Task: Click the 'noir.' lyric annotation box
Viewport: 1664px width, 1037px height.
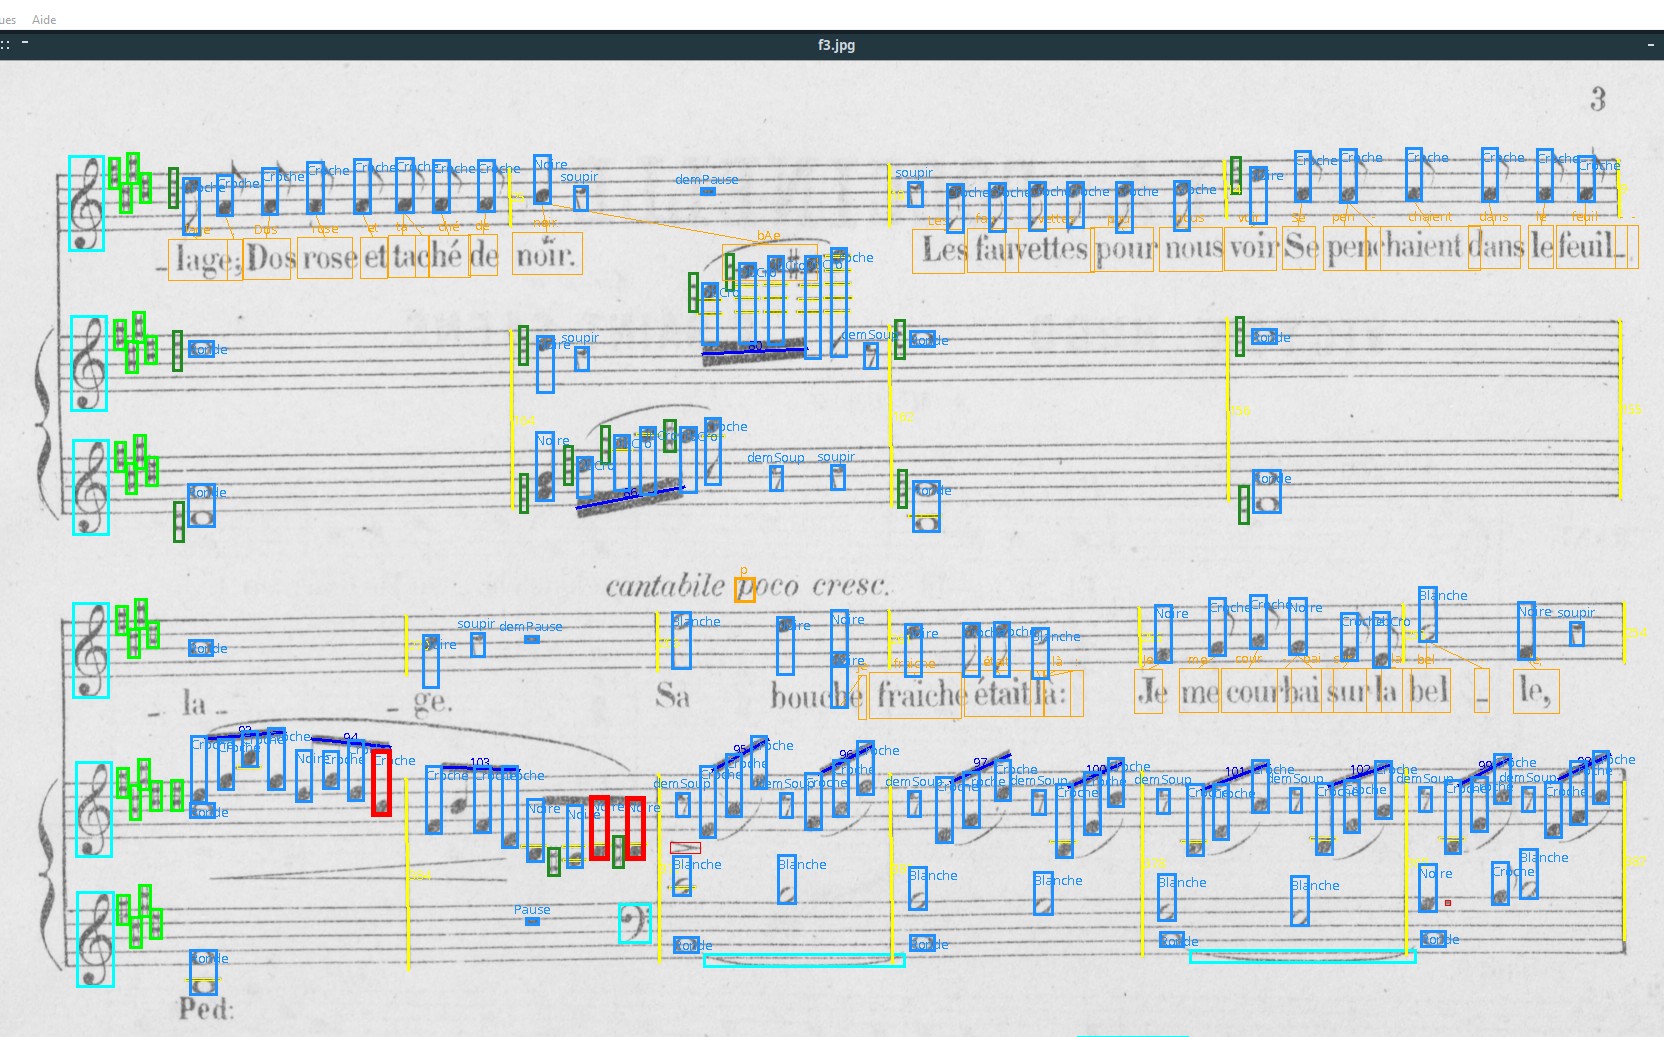Action: pos(546,254)
